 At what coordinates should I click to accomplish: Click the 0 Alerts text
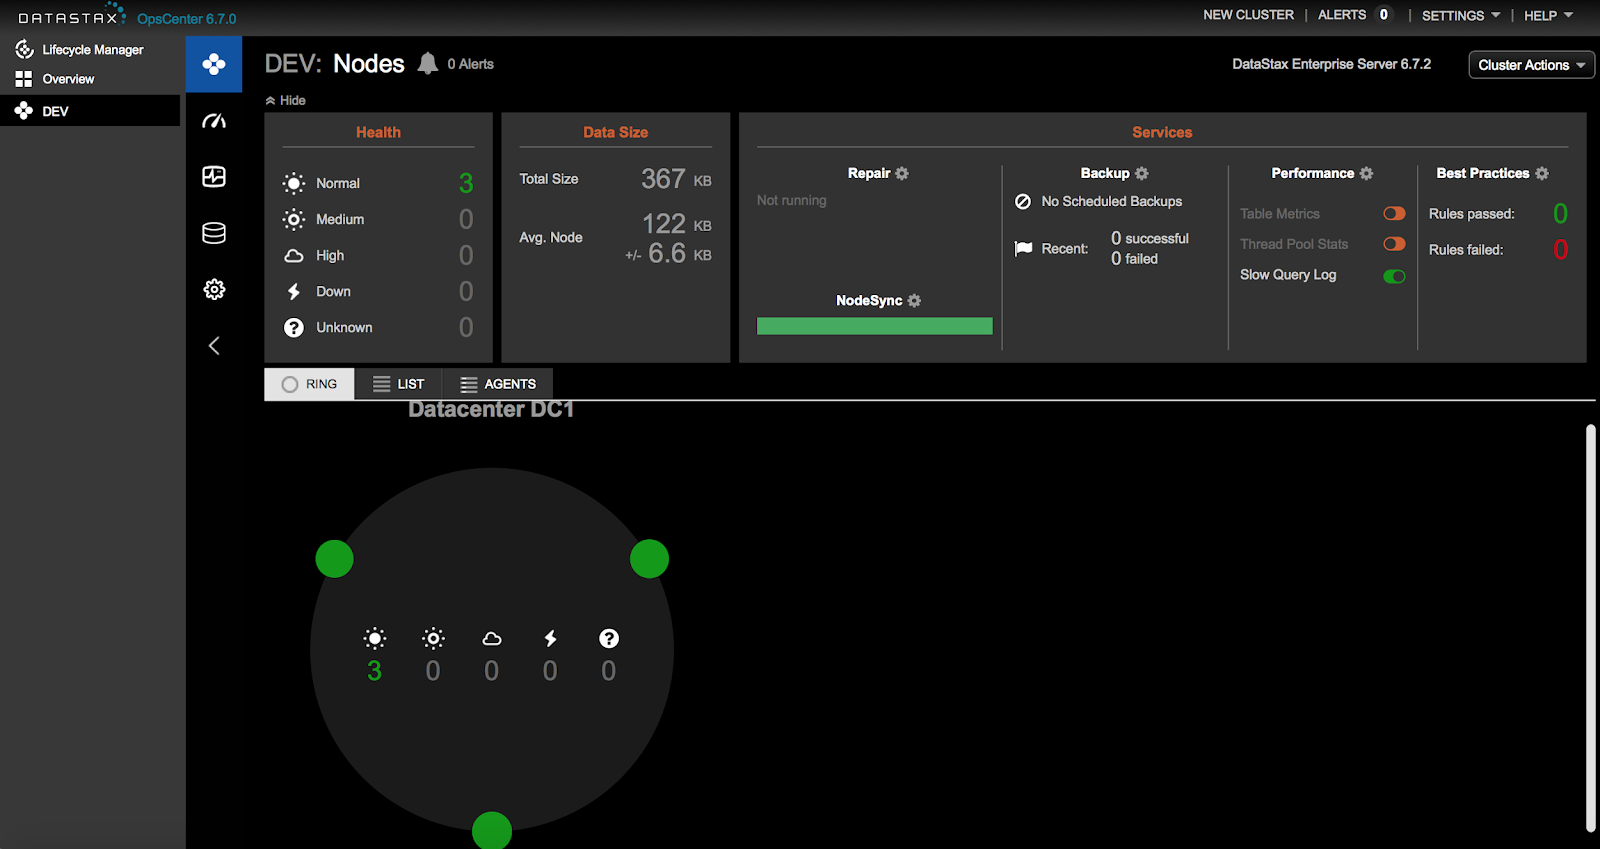[x=470, y=64]
